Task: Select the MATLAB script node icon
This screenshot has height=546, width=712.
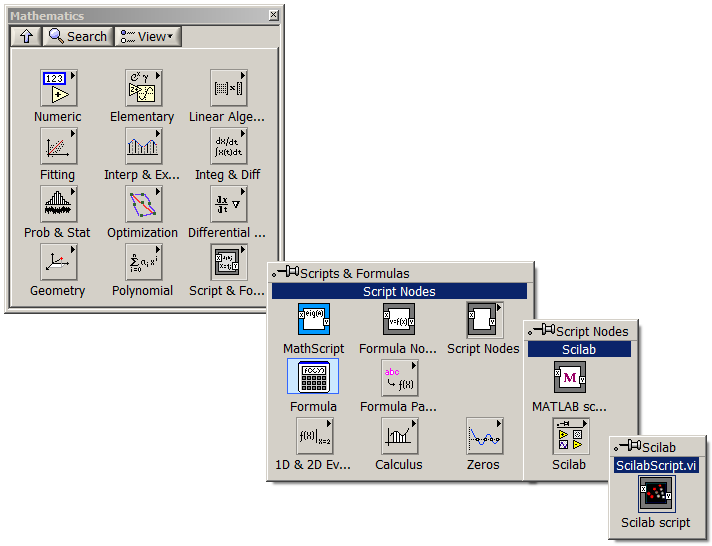Action: (570, 377)
